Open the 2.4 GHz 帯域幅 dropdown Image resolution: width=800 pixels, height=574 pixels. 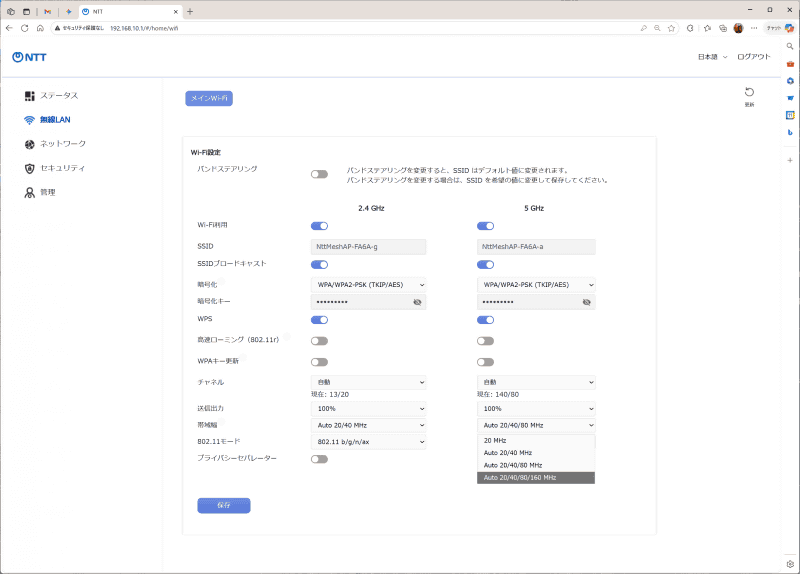368,425
